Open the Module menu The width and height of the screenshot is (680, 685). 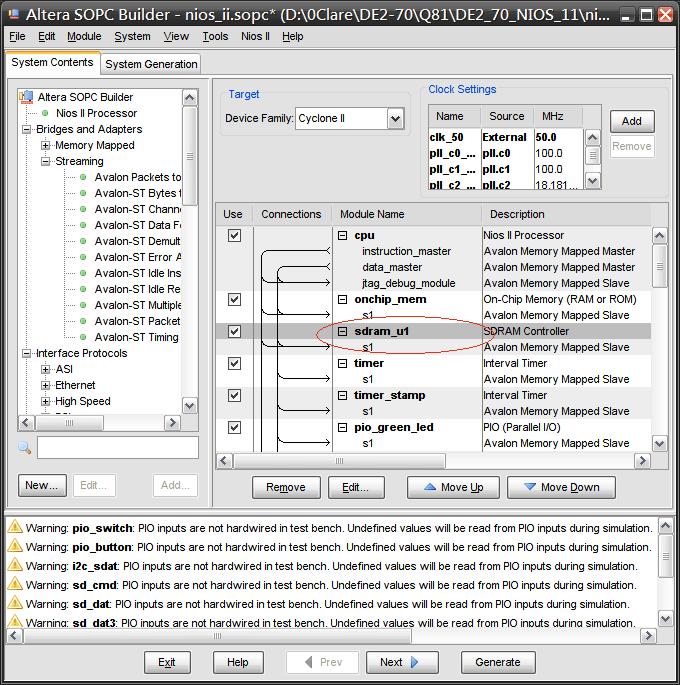(84, 36)
